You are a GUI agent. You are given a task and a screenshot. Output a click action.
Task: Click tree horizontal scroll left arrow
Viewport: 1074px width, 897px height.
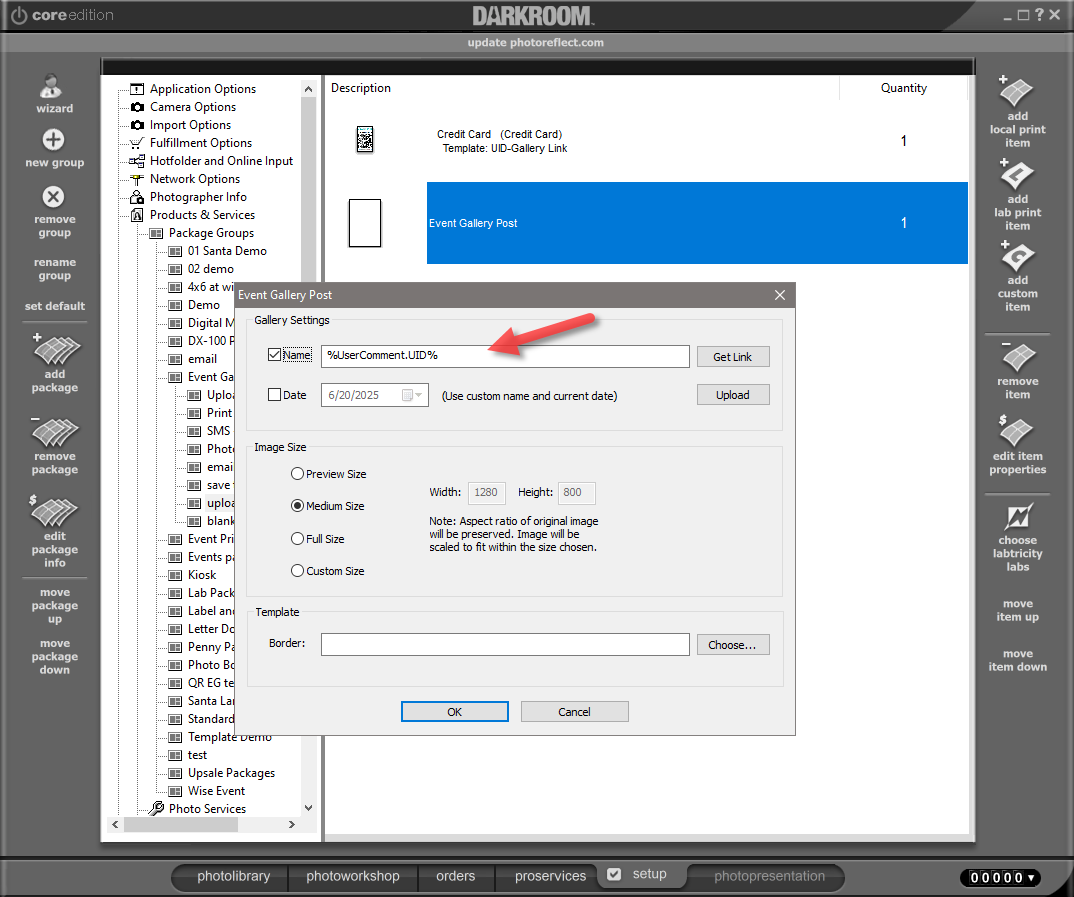tap(115, 824)
